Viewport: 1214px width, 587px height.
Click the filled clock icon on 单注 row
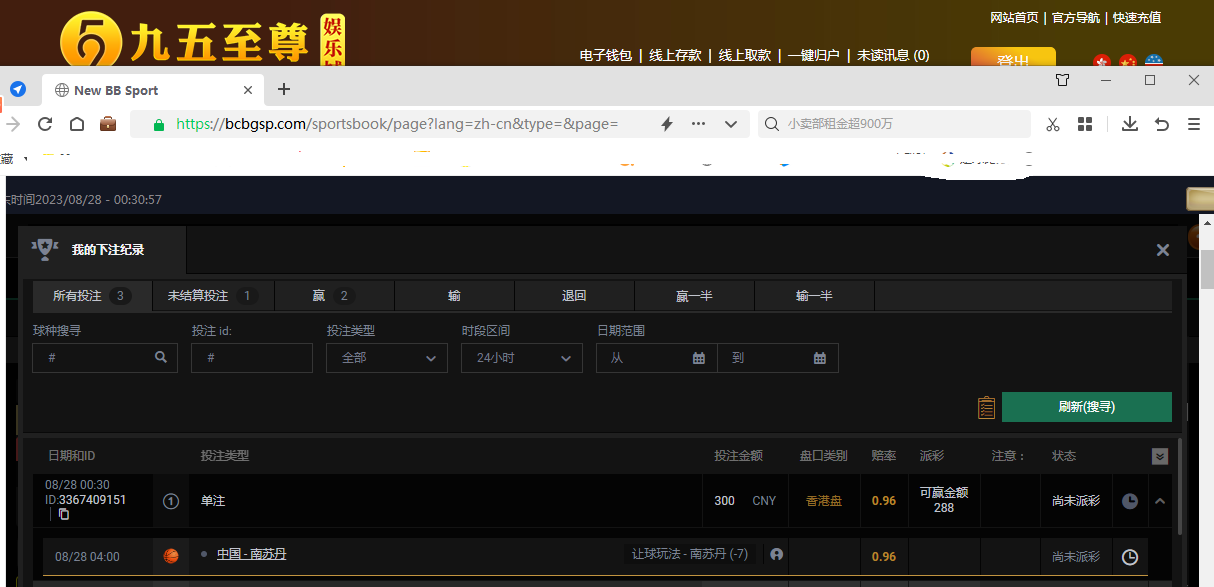click(x=1130, y=501)
